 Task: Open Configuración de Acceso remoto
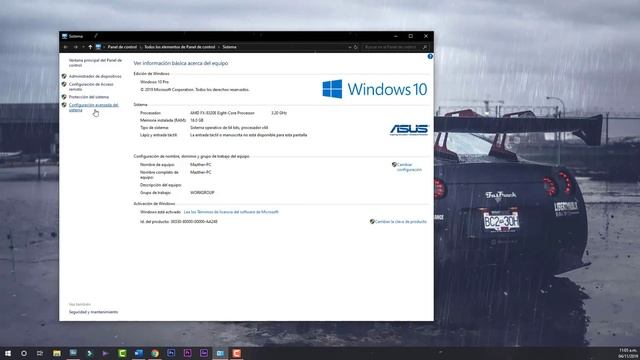(91, 86)
